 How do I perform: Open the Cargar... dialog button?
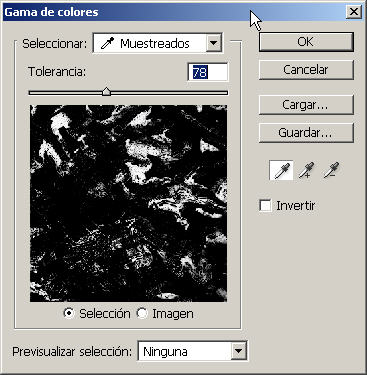pyautogui.click(x=306, y=105)
